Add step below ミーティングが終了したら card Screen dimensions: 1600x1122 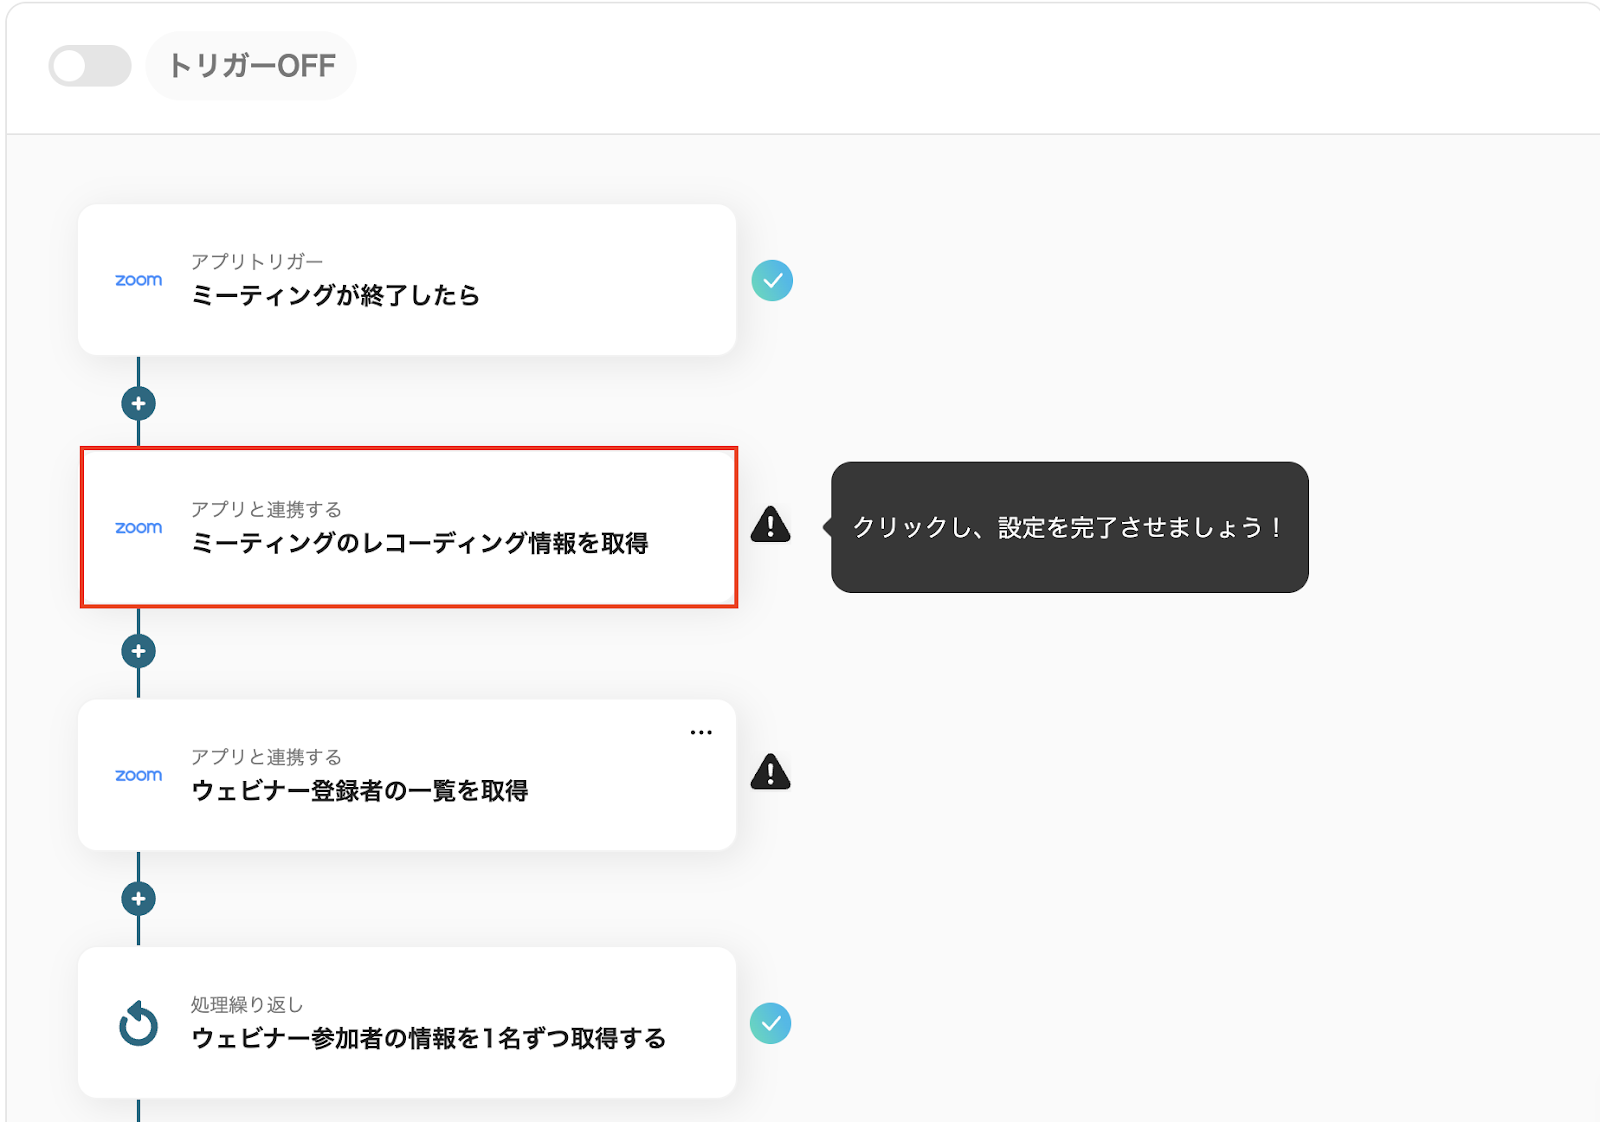coord(138,404)
